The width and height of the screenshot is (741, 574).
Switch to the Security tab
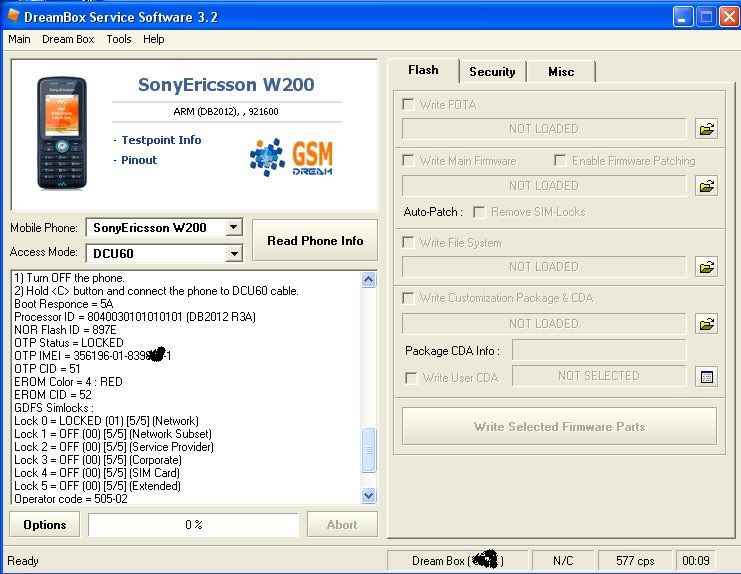point(492,72)
